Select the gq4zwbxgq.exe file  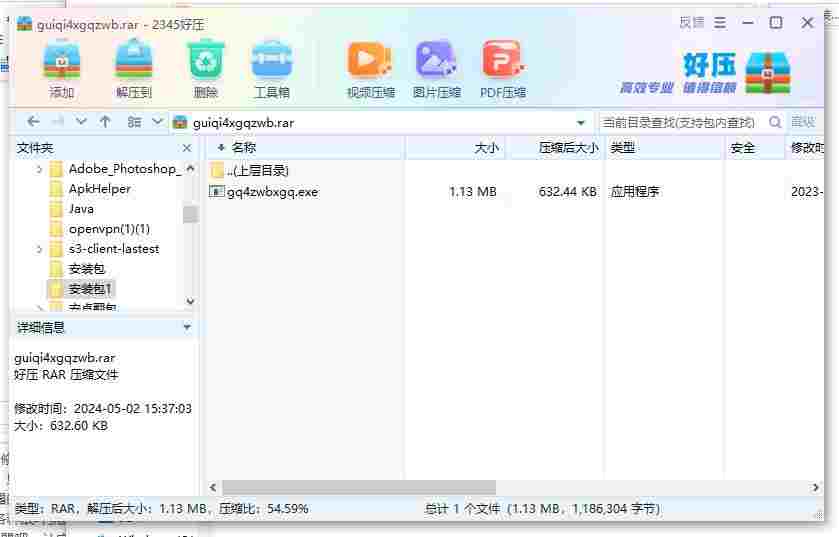[x=272, y=192]
